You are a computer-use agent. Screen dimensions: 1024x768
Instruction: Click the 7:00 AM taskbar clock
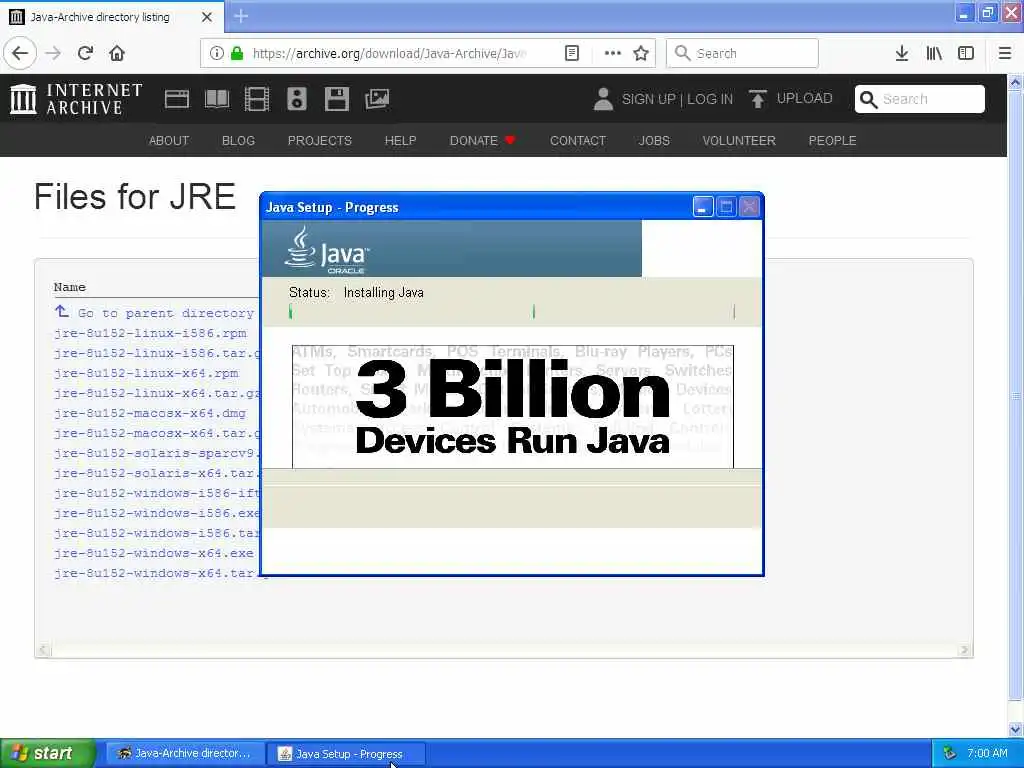987,753
